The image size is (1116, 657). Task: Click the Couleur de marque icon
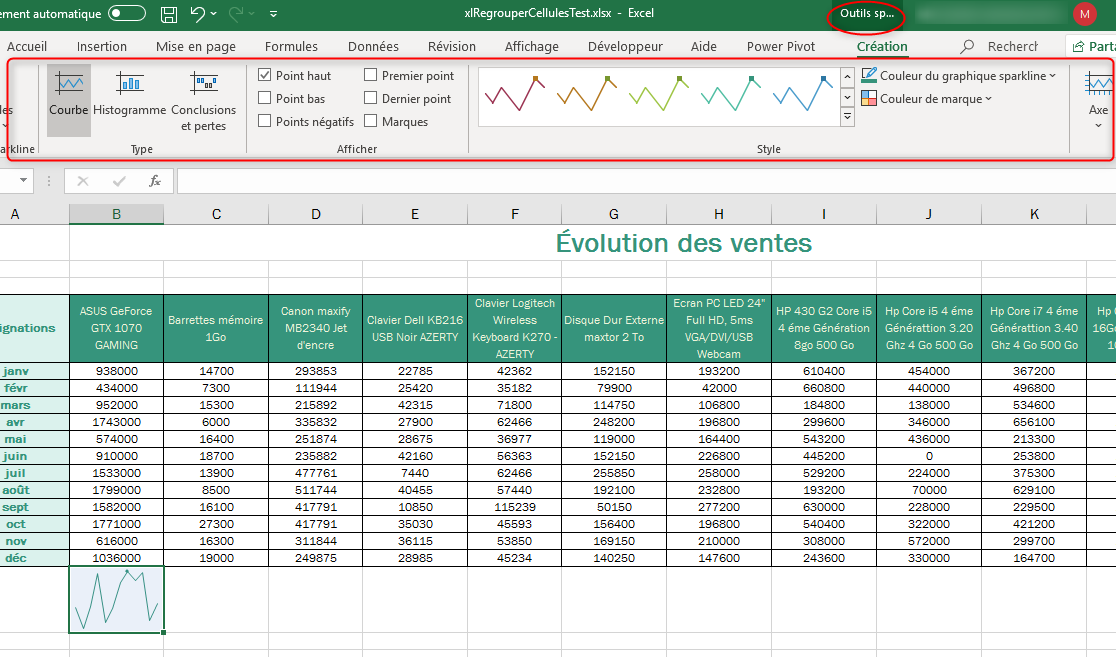pyautogui.click(x=868, y=98)
